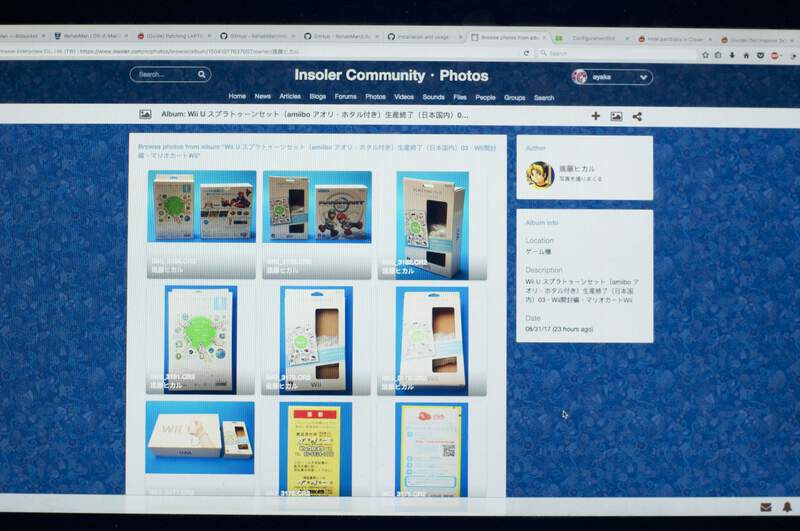Viewport: 800px width, 531px height.
Task: Click the album title in the album bar
Action: tap(314, 115)
